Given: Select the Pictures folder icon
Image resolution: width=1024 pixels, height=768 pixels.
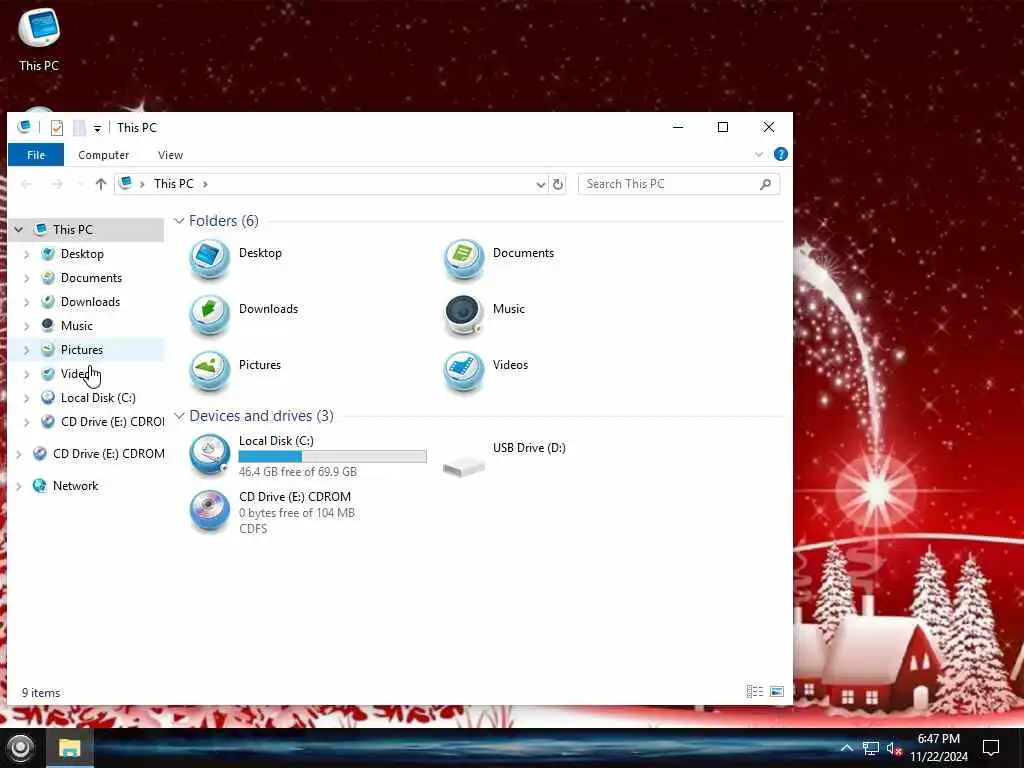Looking at the screenshot, I should [210, 371].
